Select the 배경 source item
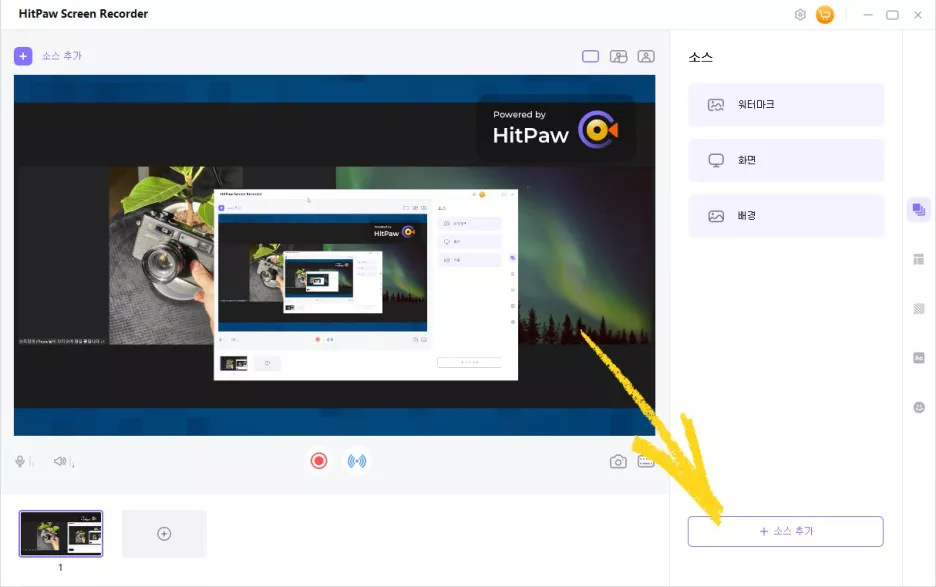936x587 pixels. [x=786, y=216]
